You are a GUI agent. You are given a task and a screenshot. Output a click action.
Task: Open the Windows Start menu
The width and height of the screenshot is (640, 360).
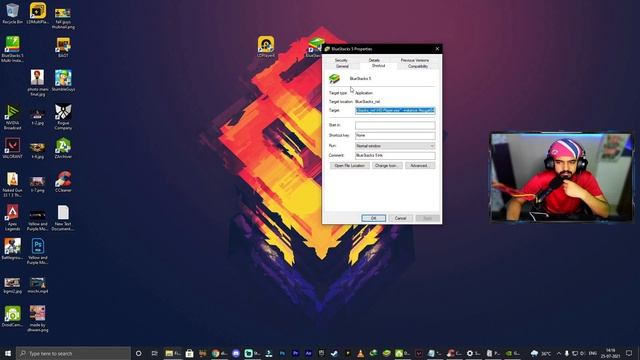(7, 353)
